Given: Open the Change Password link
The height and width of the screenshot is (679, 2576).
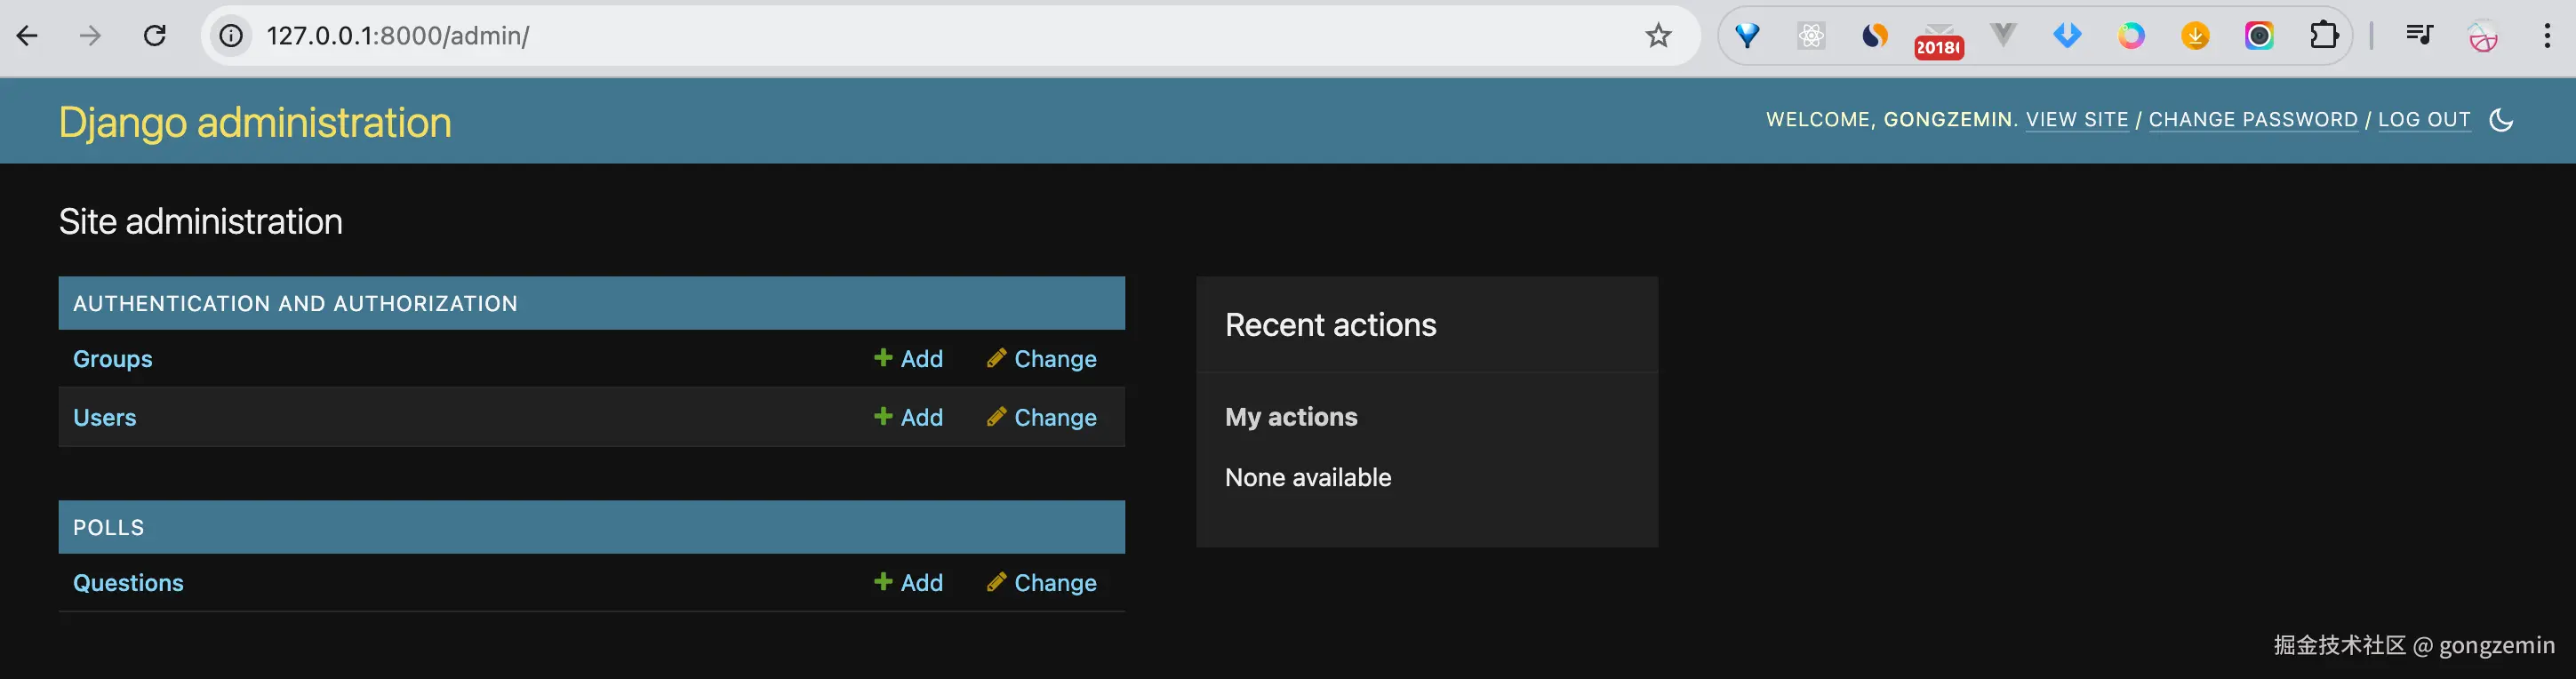Looking at the screenshot, I should click(x=2252, y=120).
